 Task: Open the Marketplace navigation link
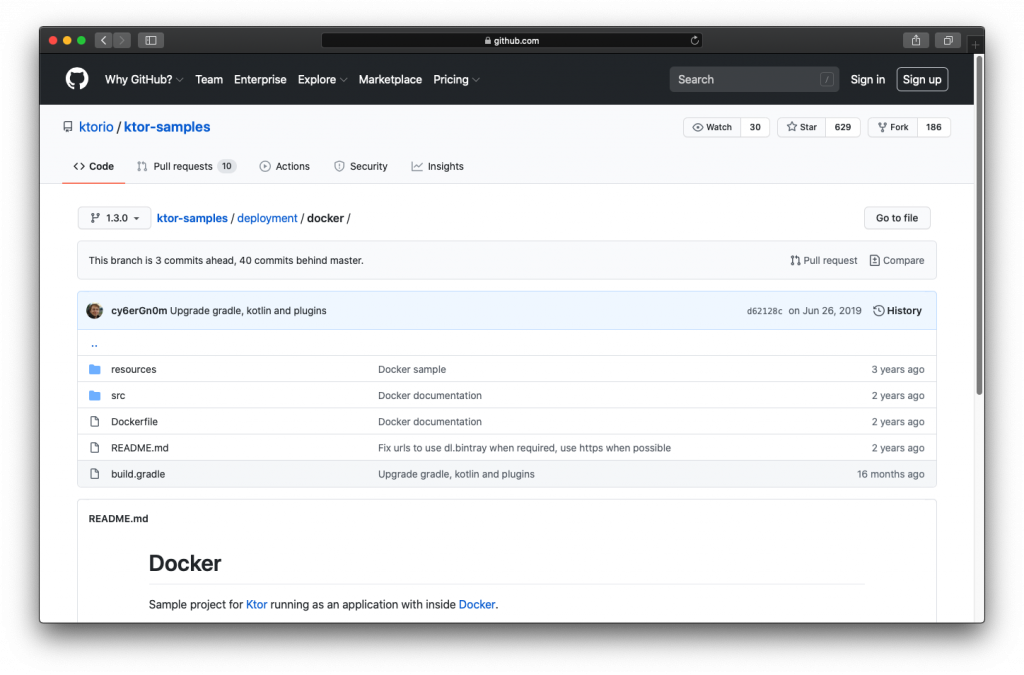click(x=390, y=80)
